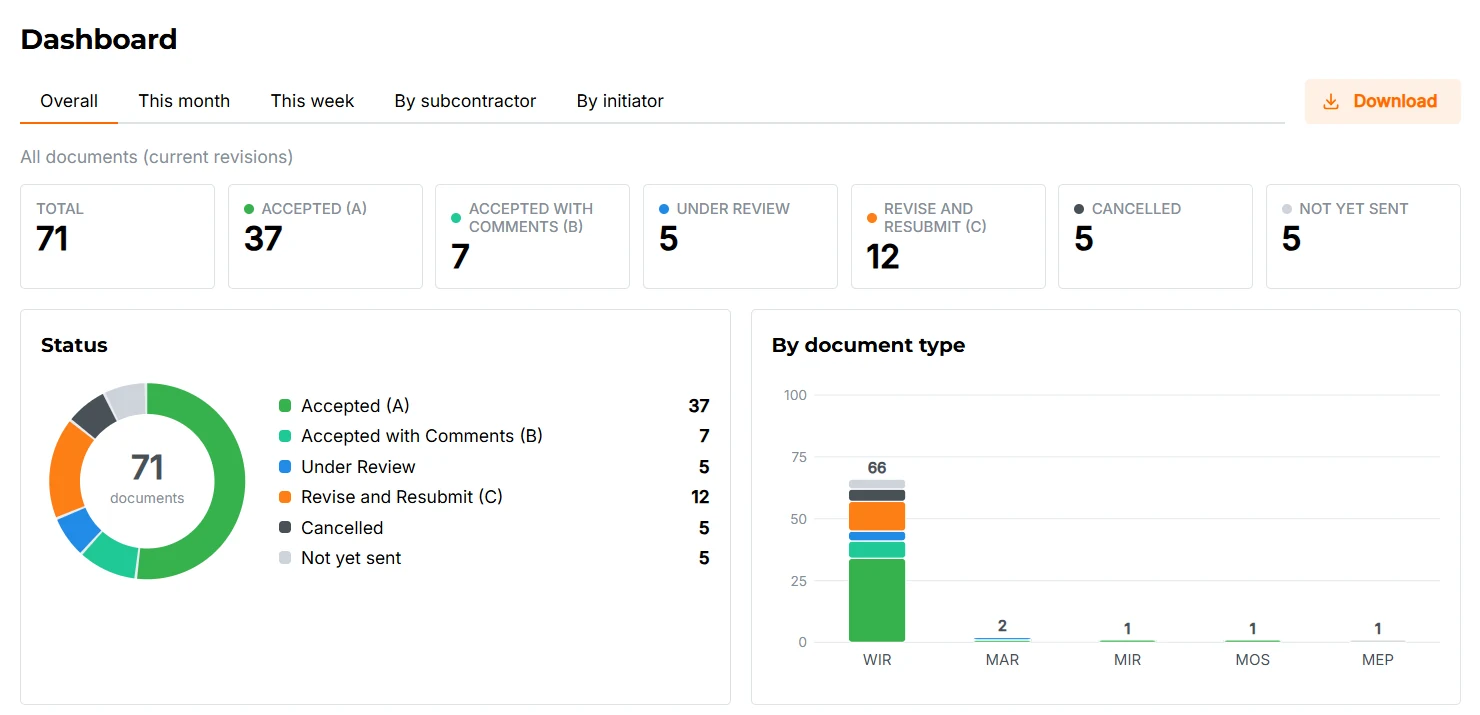The width and height of the screenshot is (1480, 715).
Task: Click the Accepted (A) legend label
Action: (x=355, y=406)
